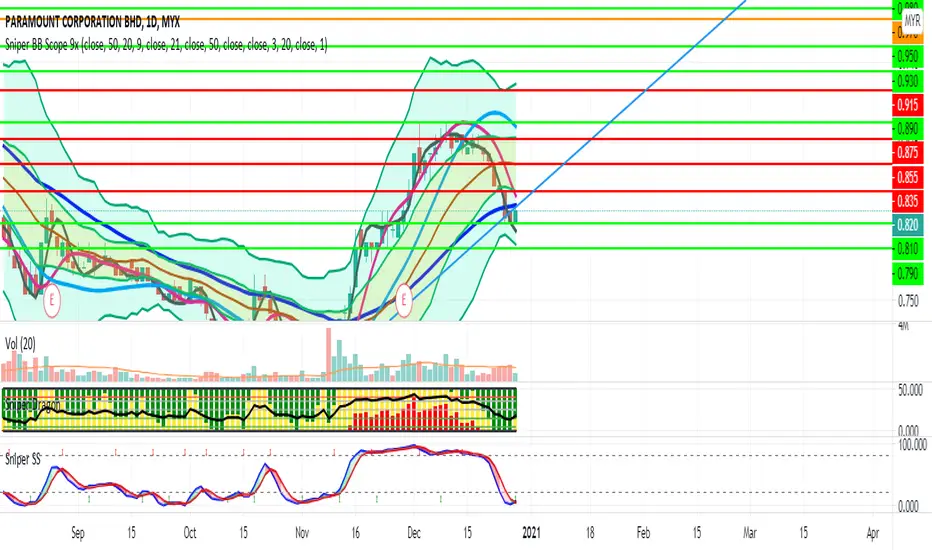Click the earnings E marker just before December
932x550 pixels.
[x=404, y=300]
